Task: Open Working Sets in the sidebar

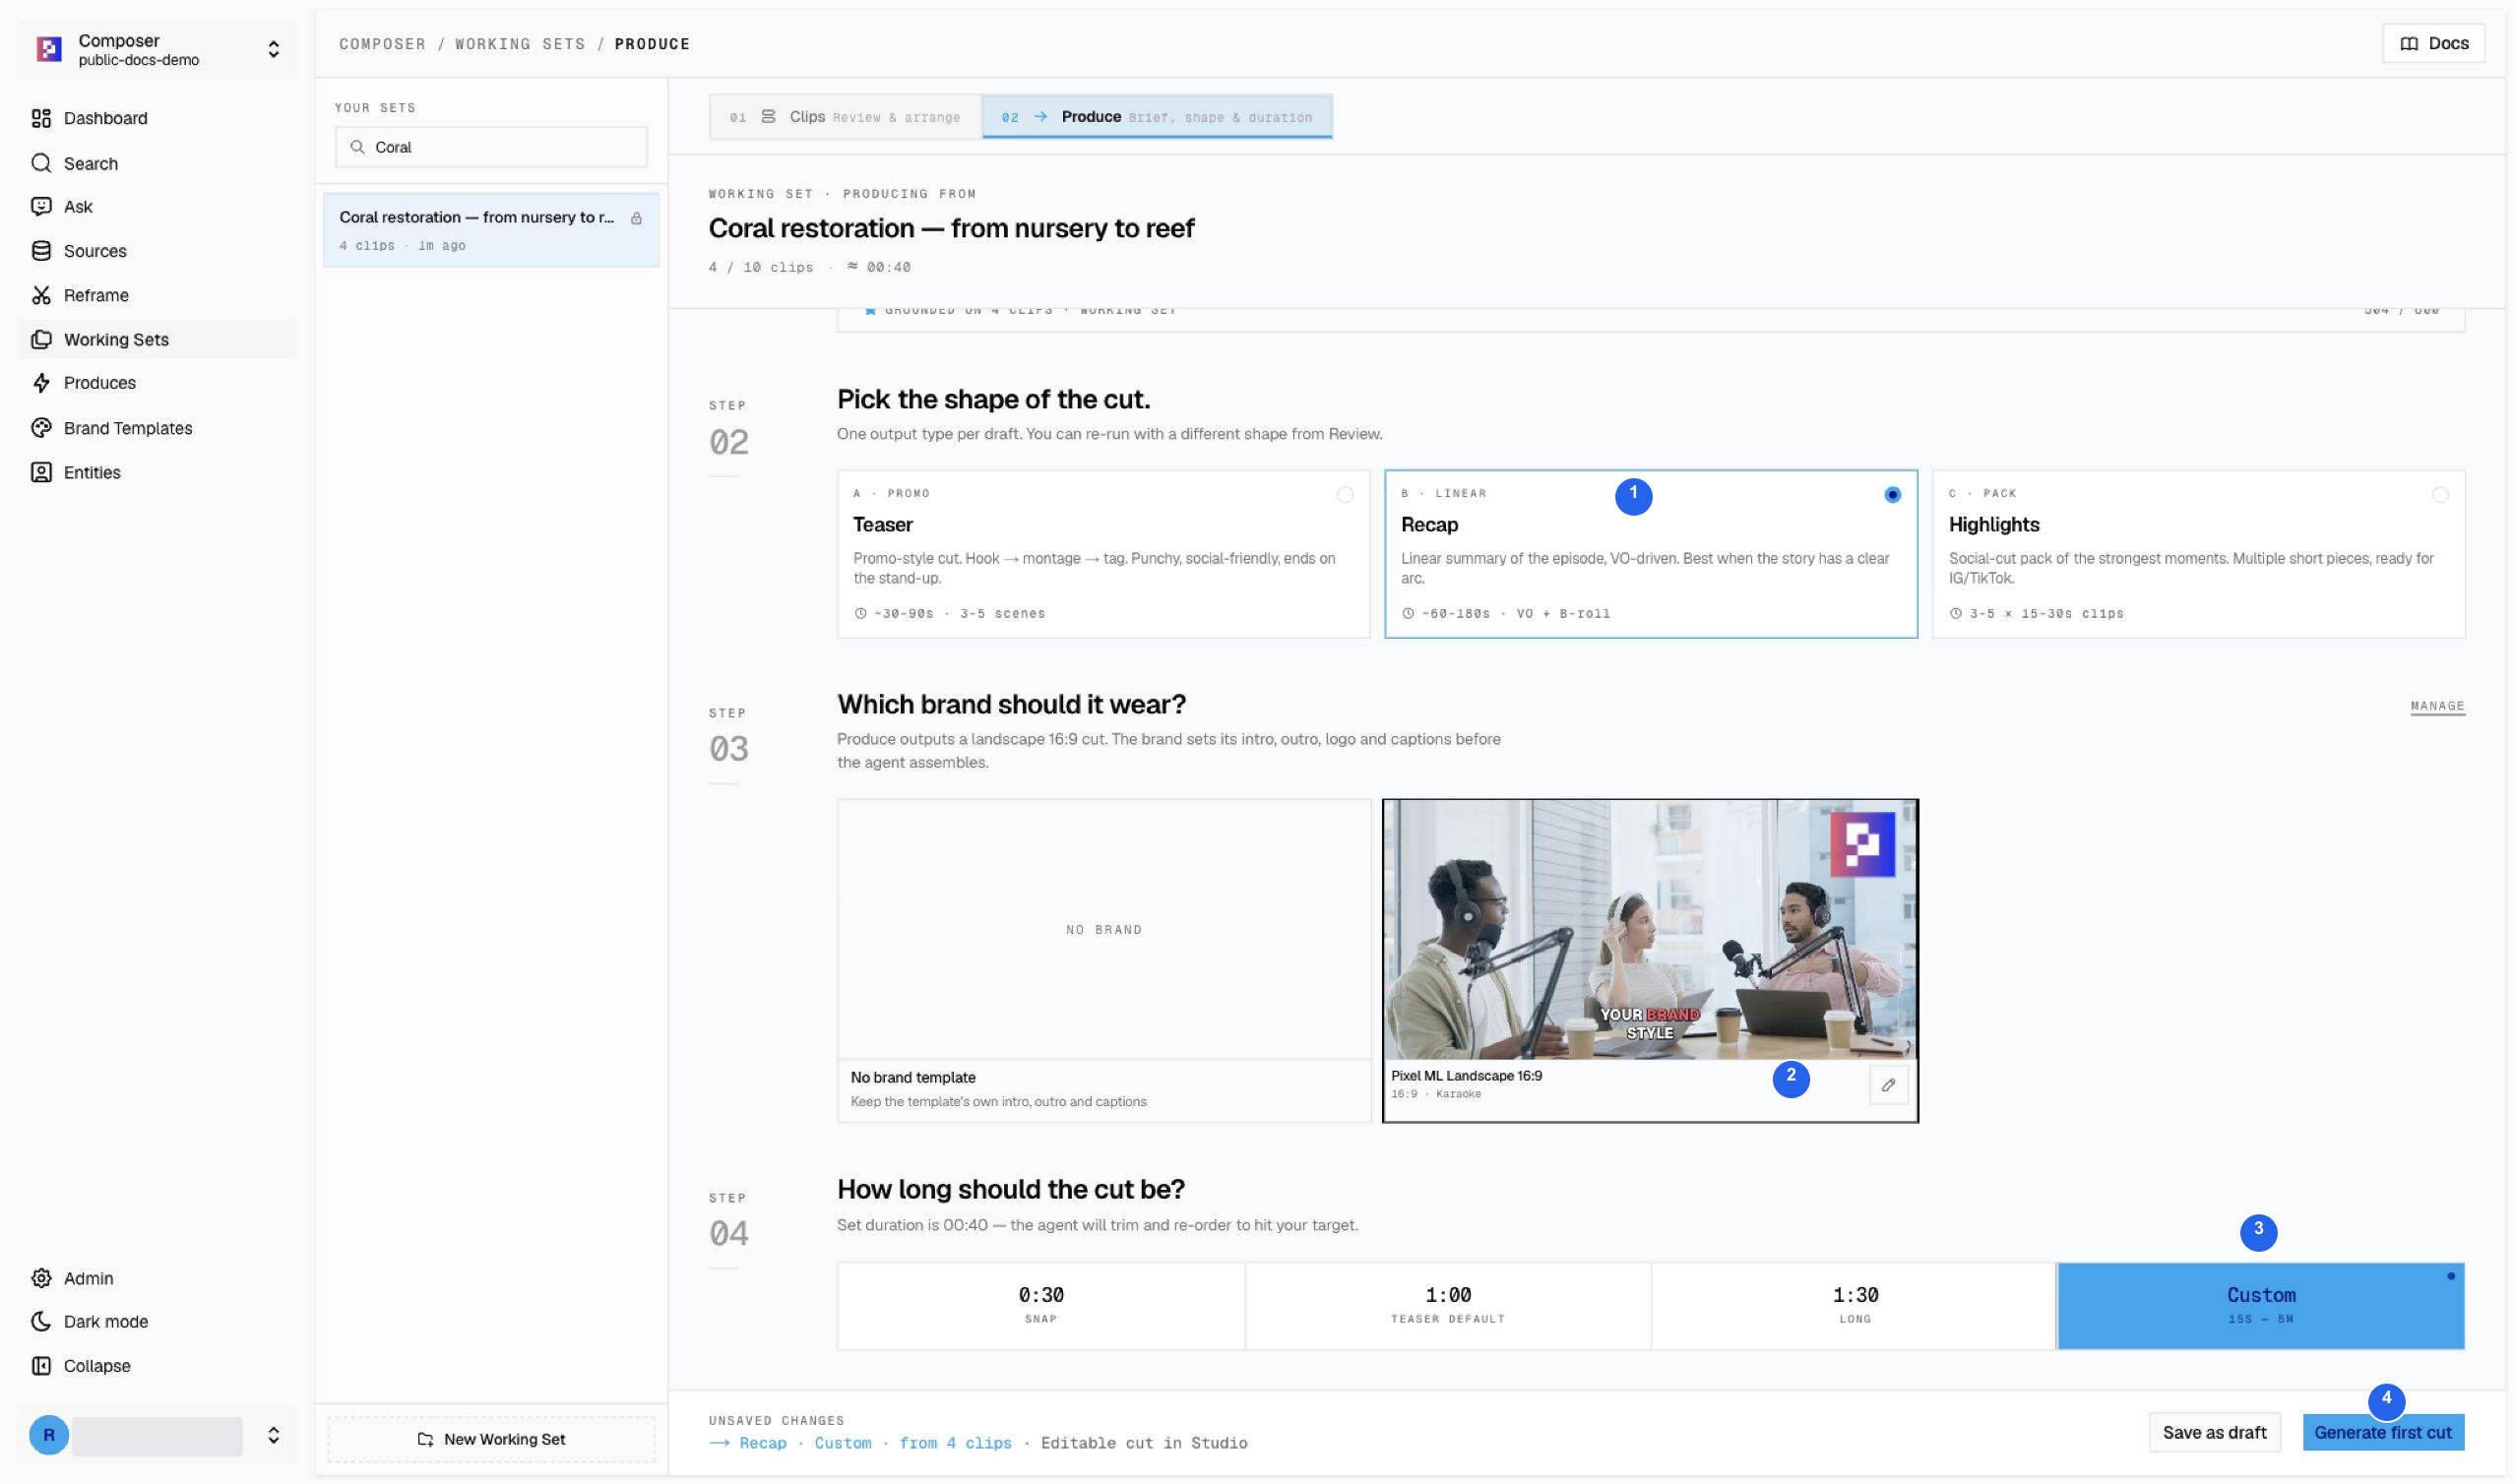Action: click(x=157, y=339)
